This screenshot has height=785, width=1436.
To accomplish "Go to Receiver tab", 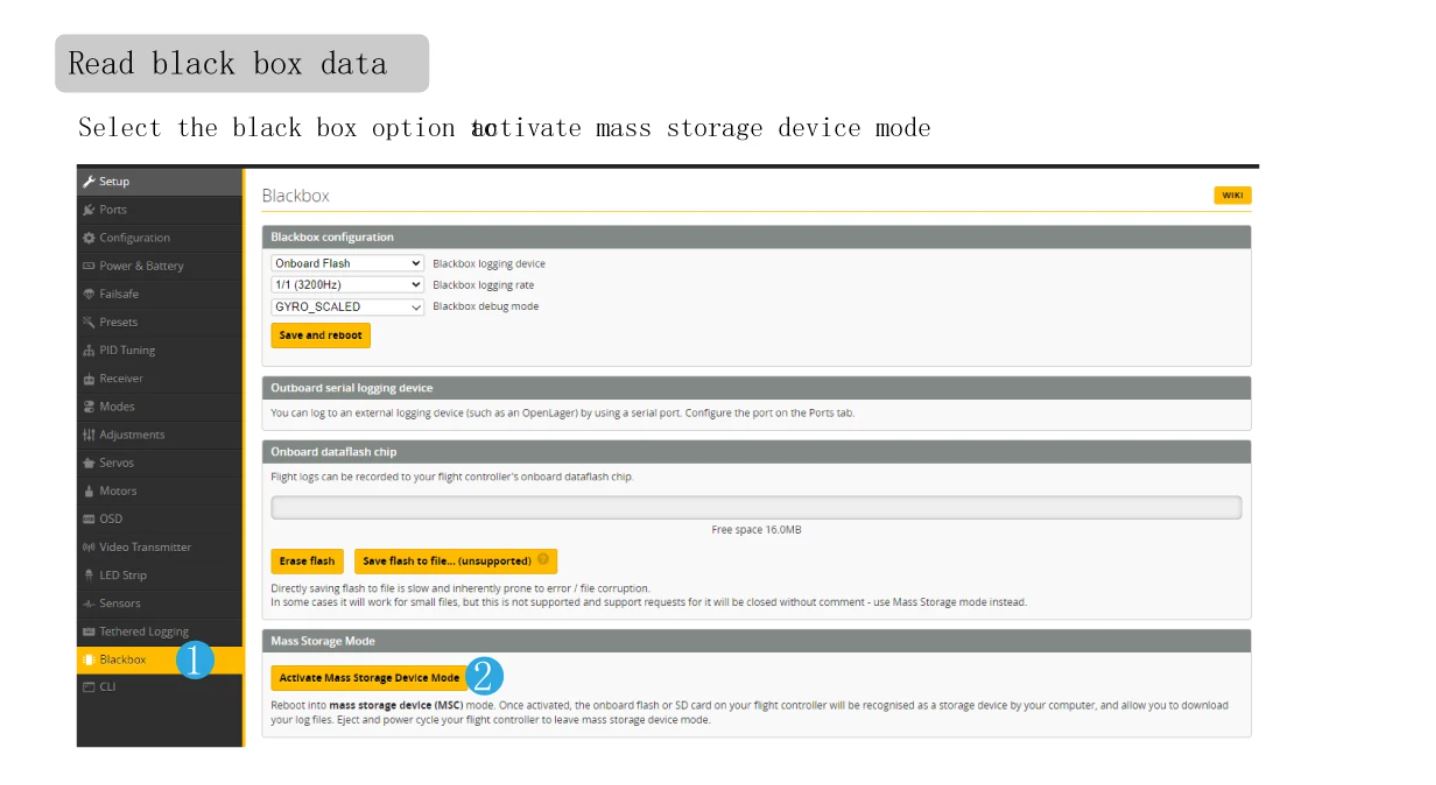I will [x=159, y=378].
